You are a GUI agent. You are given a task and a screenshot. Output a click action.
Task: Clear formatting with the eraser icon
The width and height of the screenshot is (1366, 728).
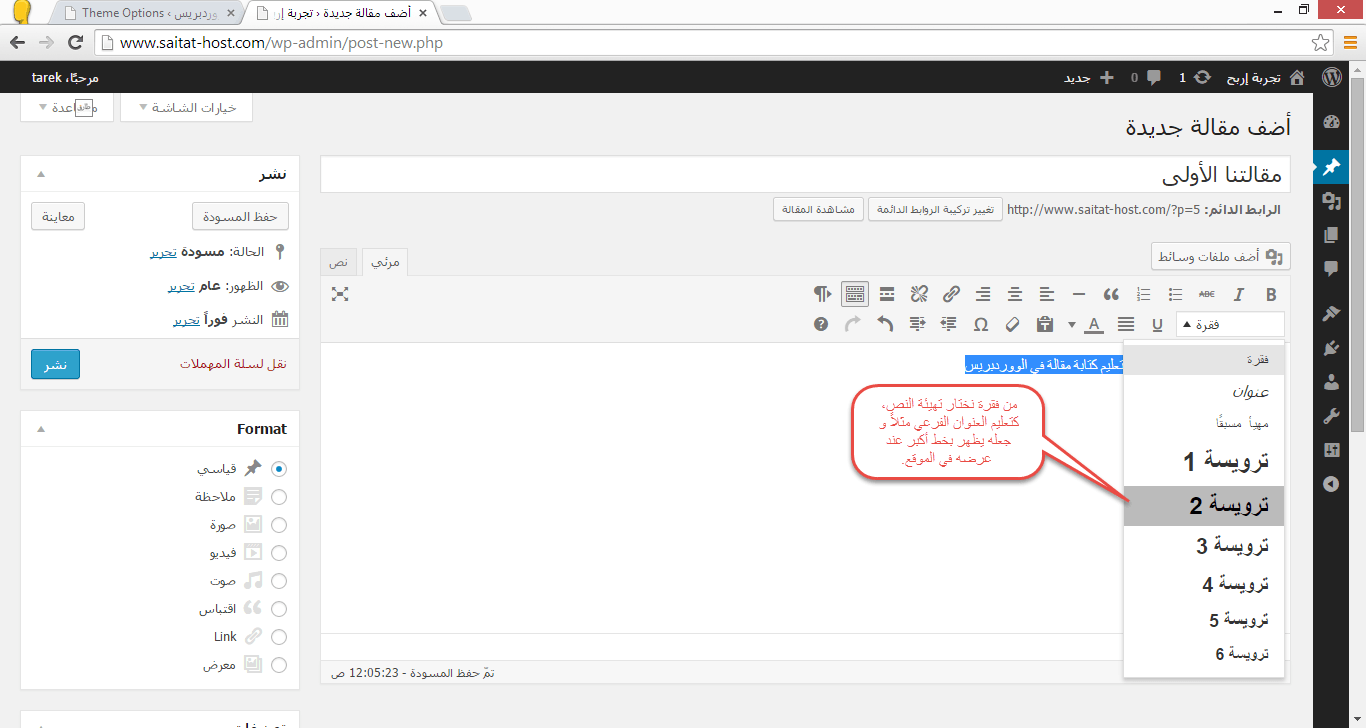pos(1013,324)
